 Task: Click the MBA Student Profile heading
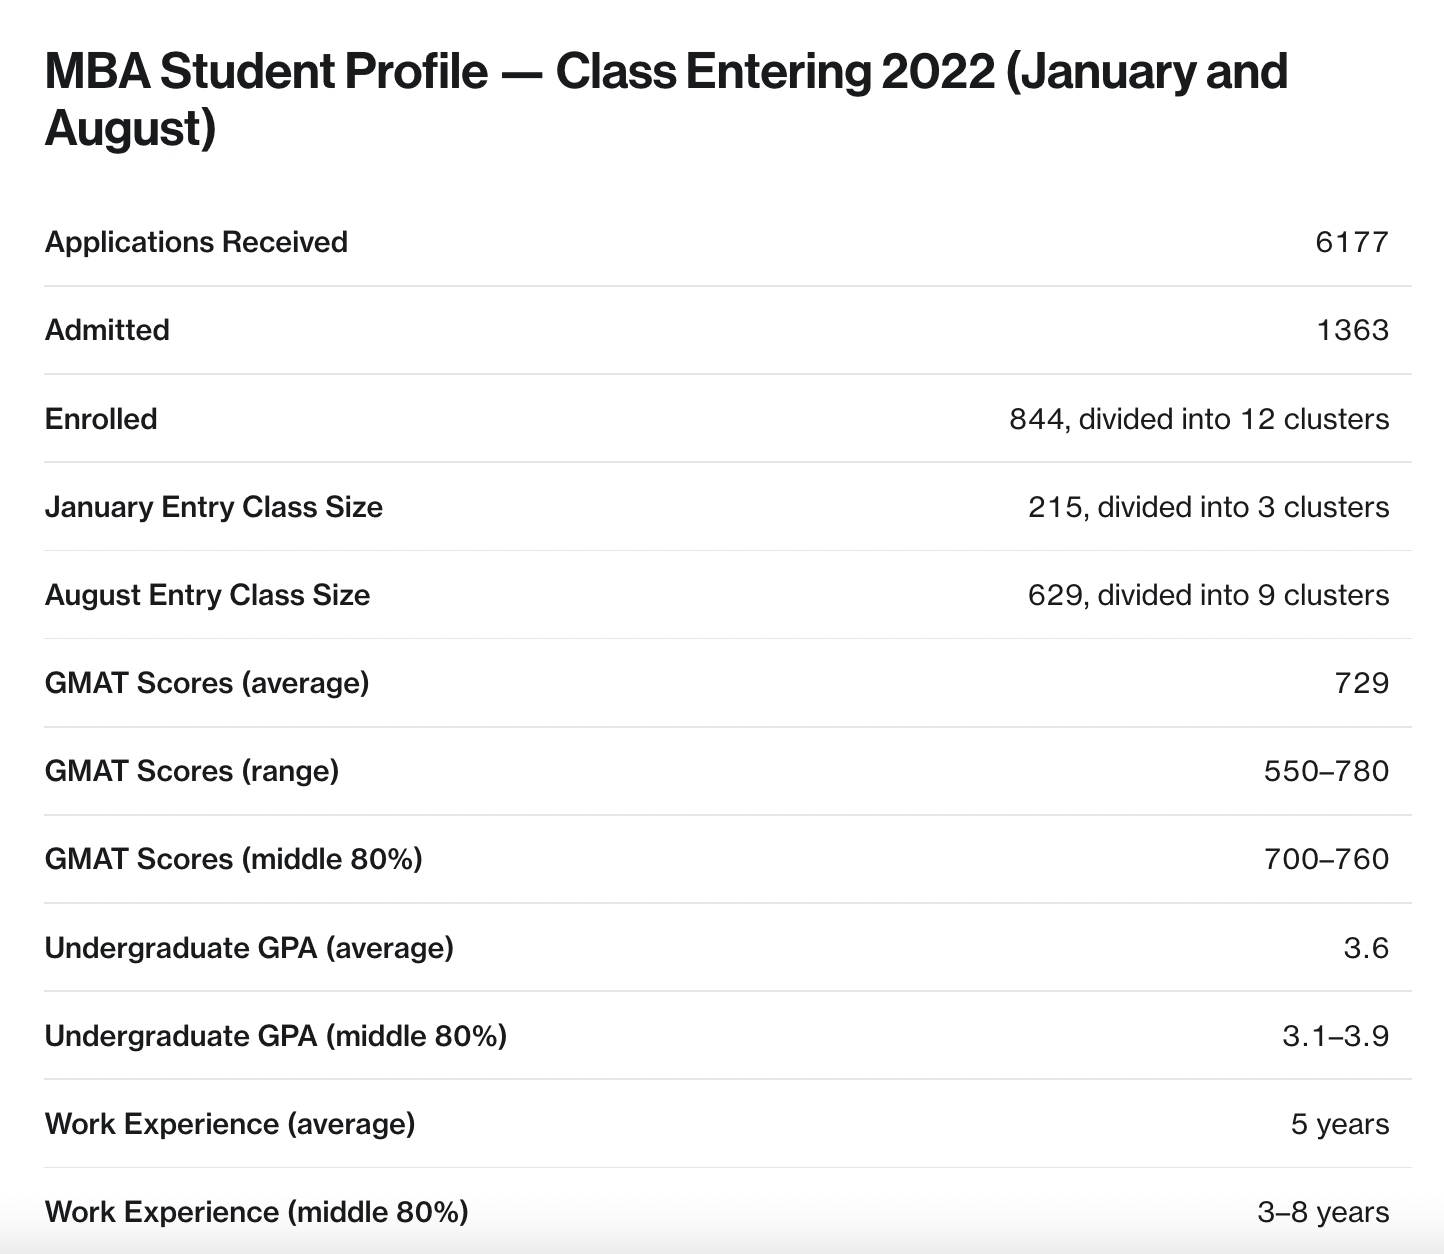[665, 100]
